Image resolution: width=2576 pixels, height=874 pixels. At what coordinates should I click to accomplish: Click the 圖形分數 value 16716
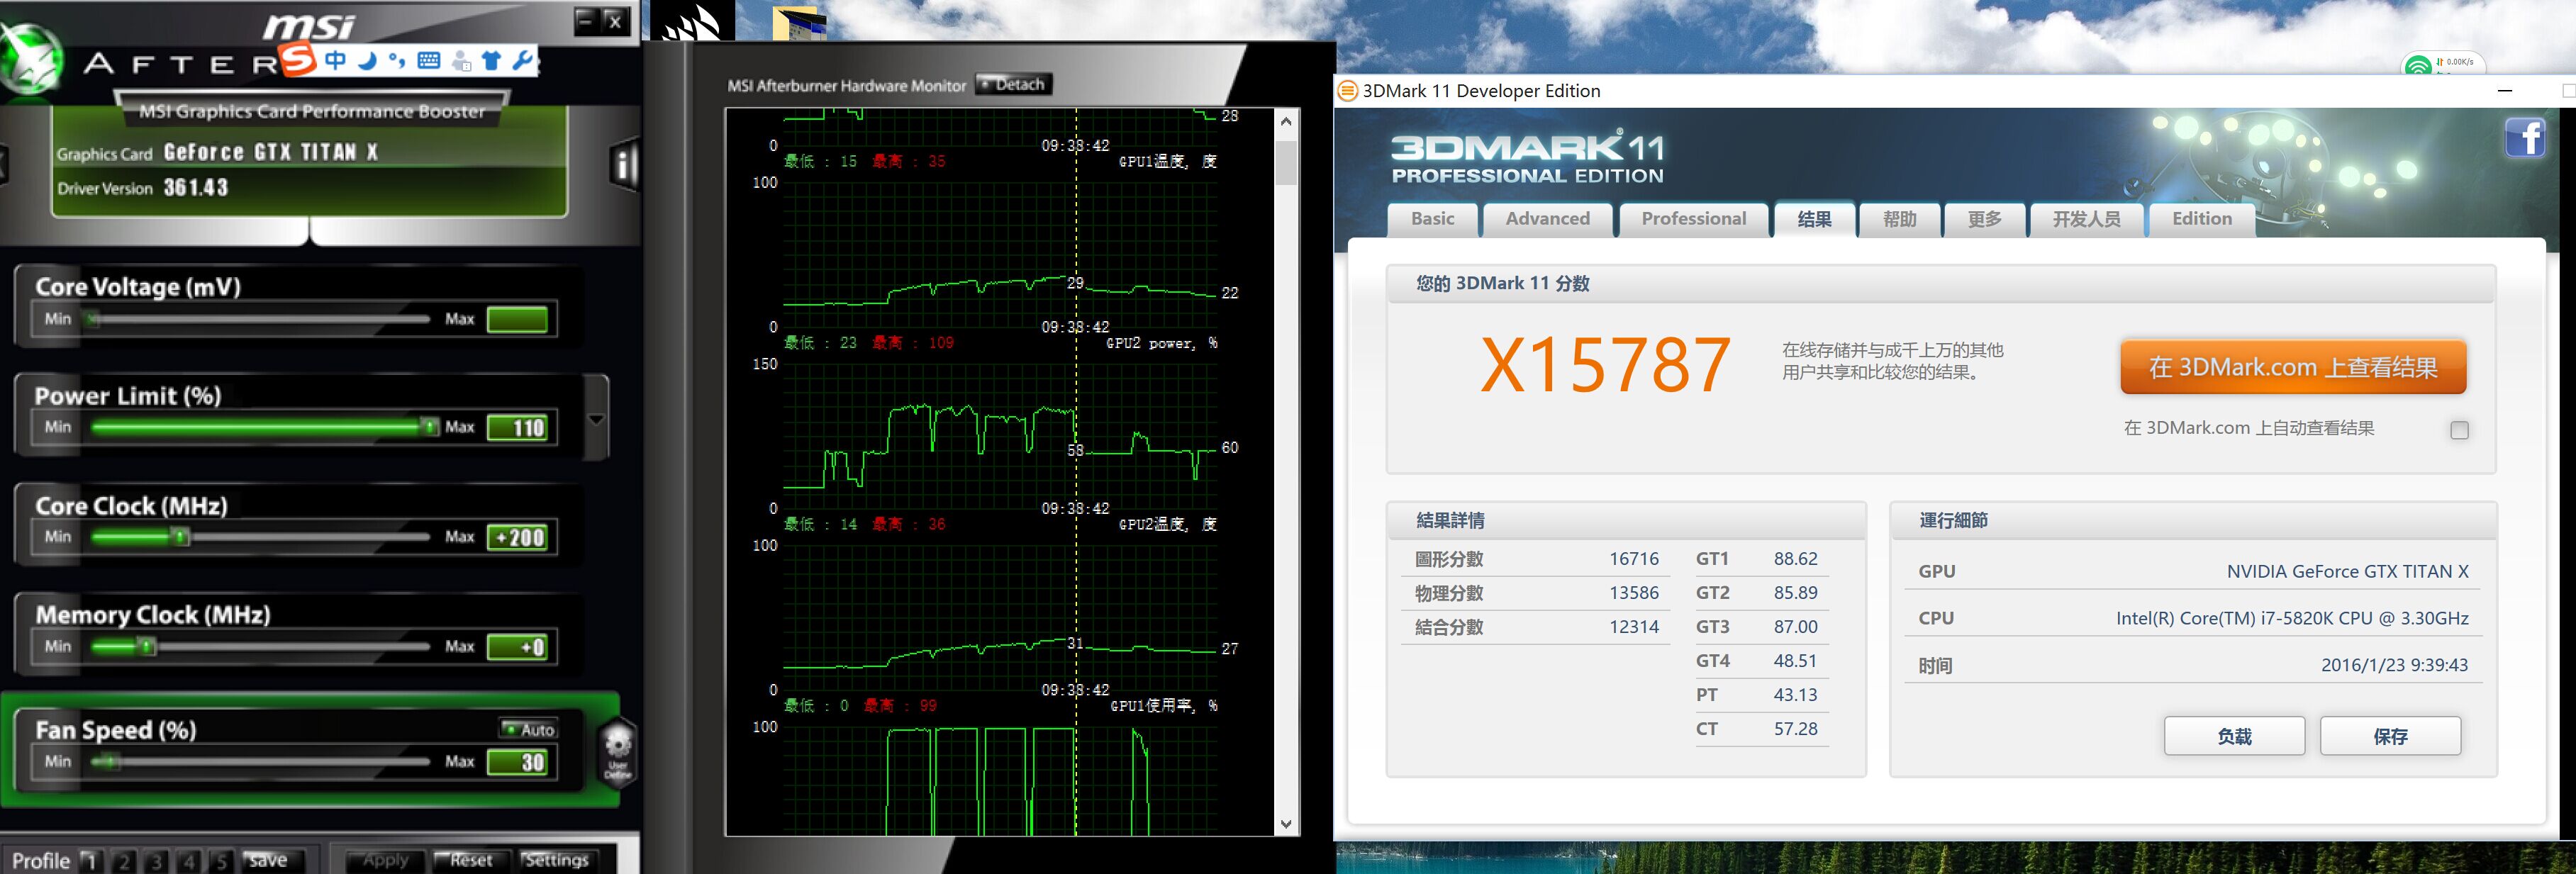(1634, 559)
